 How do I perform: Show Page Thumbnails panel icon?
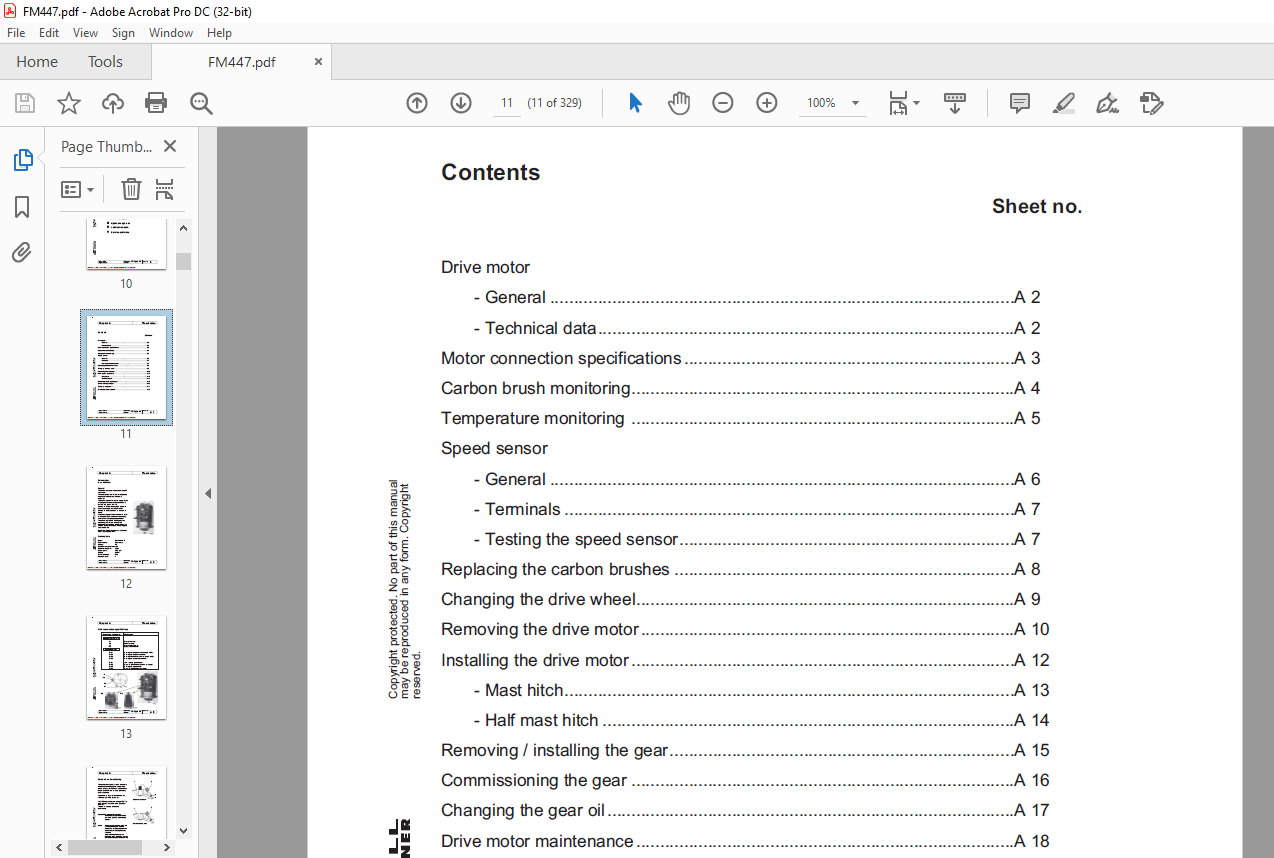click(22, 160)
